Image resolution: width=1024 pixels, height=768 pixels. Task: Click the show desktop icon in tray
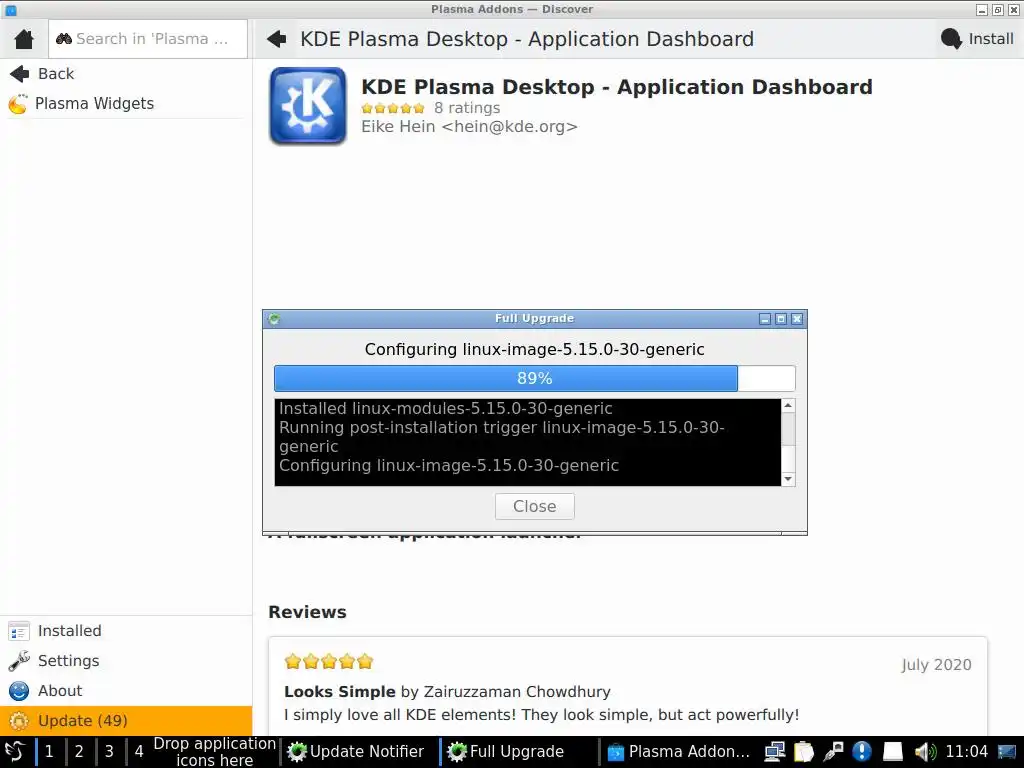click(1007, 752)
